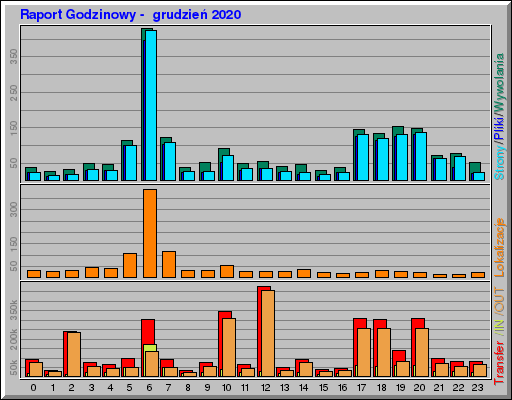Click hour label "10" on the x-axis
512x400 pixels.
pyautogui.click(x=226, y=388)
